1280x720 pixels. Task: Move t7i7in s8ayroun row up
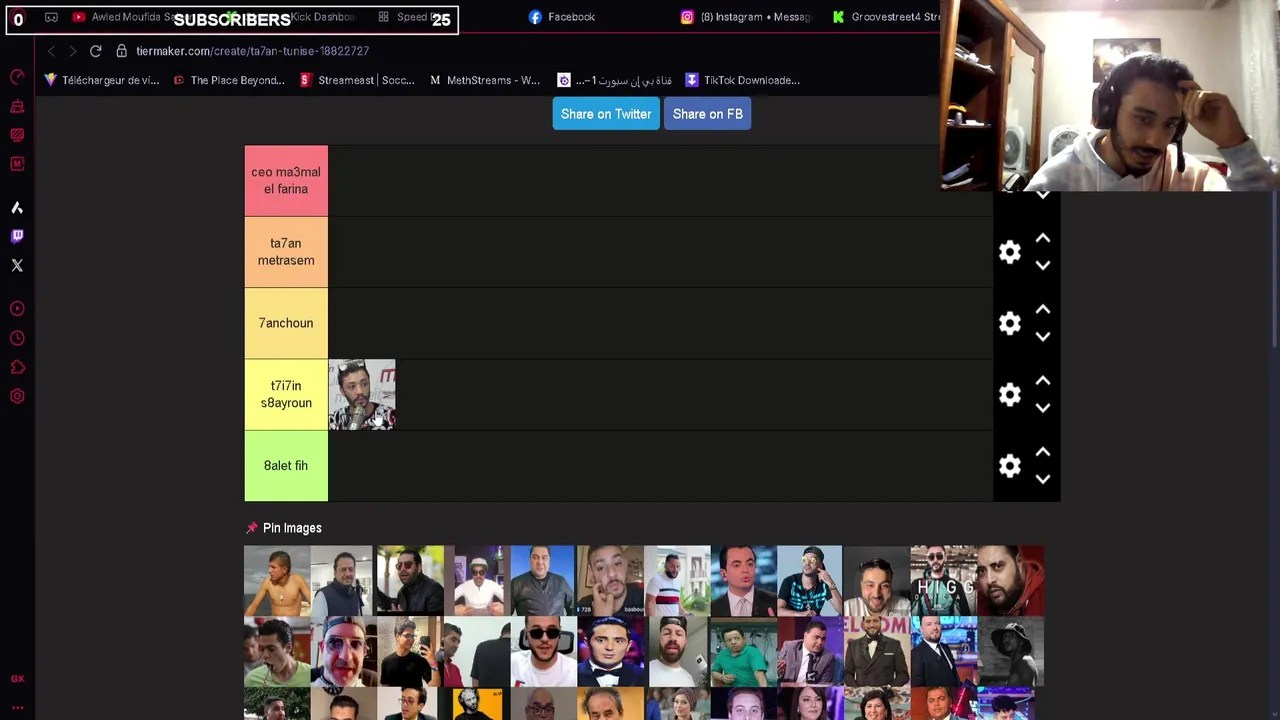(x=1043, y=381)
